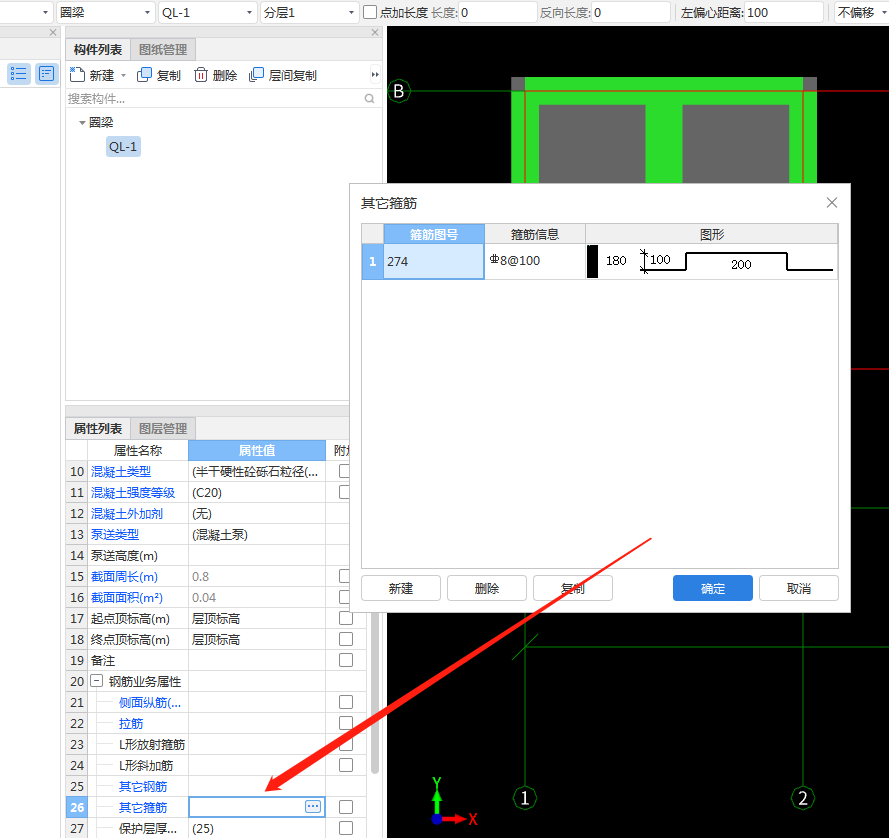Open the leftmost partially visible dropdown arrow
889x838 pixels.
coord(45,12)
